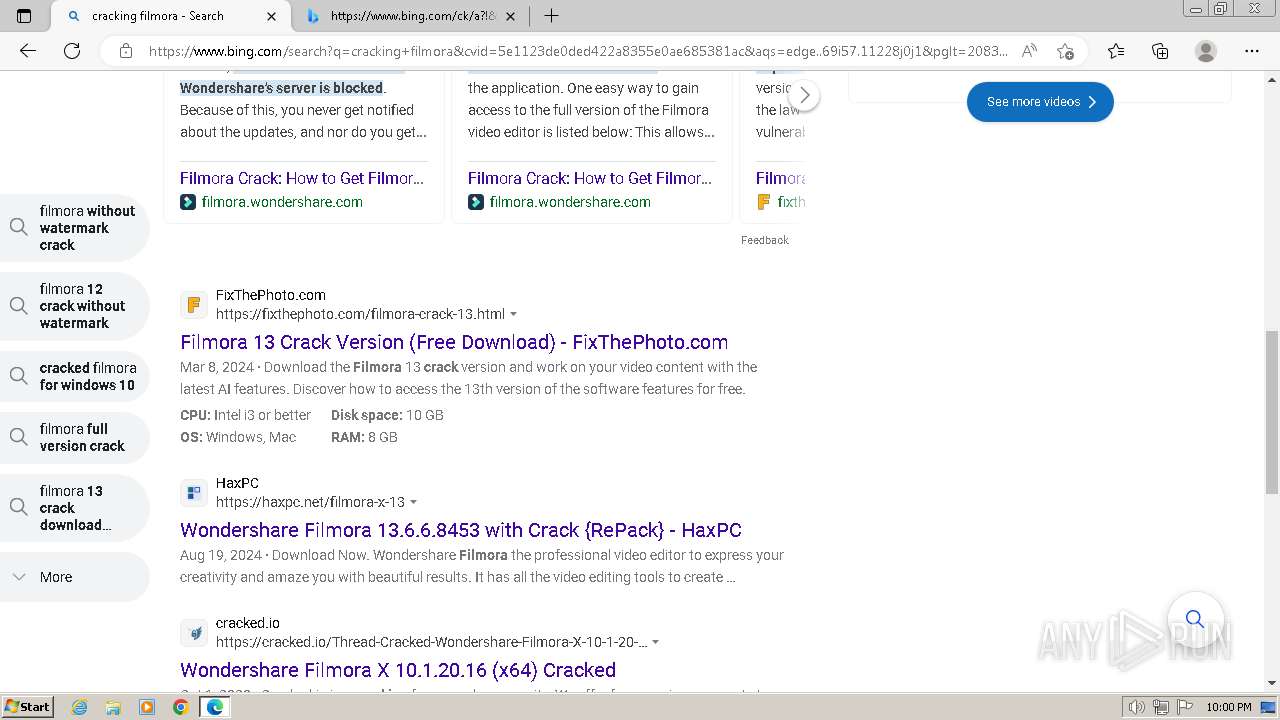The width and height of the screenshot is (1280, 720).
Task: Click the cracked.io site favicon icon
Action: point(194,633)
